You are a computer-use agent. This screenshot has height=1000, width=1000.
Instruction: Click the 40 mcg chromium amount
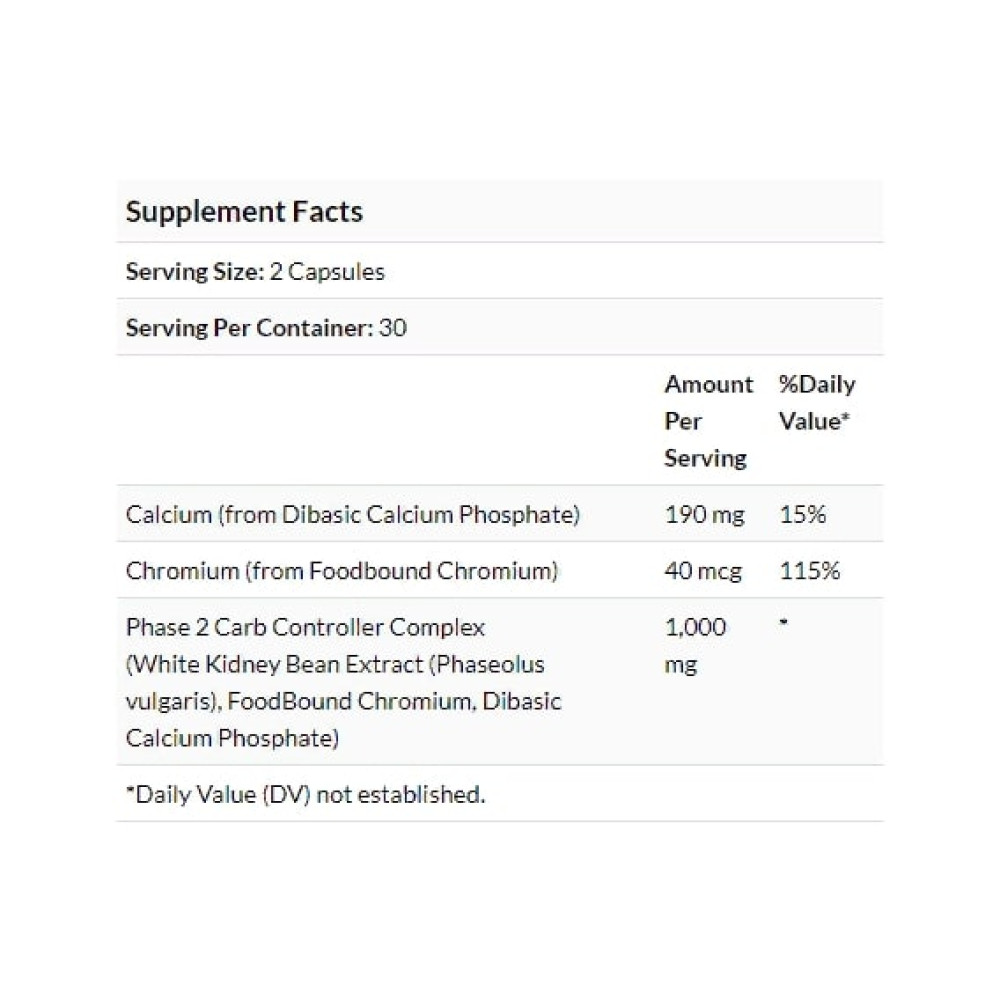[703, 571]
